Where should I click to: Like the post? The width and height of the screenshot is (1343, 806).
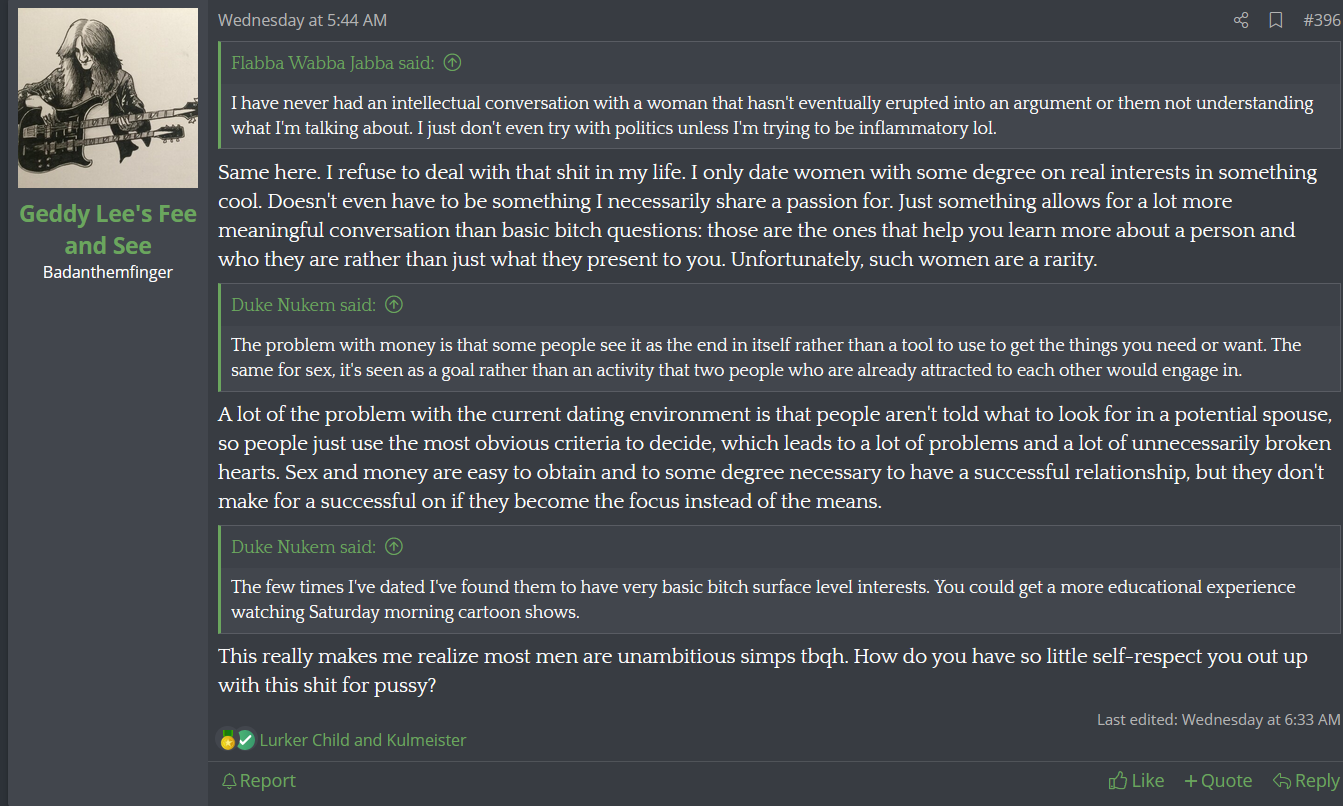[x=1136, y=781]
